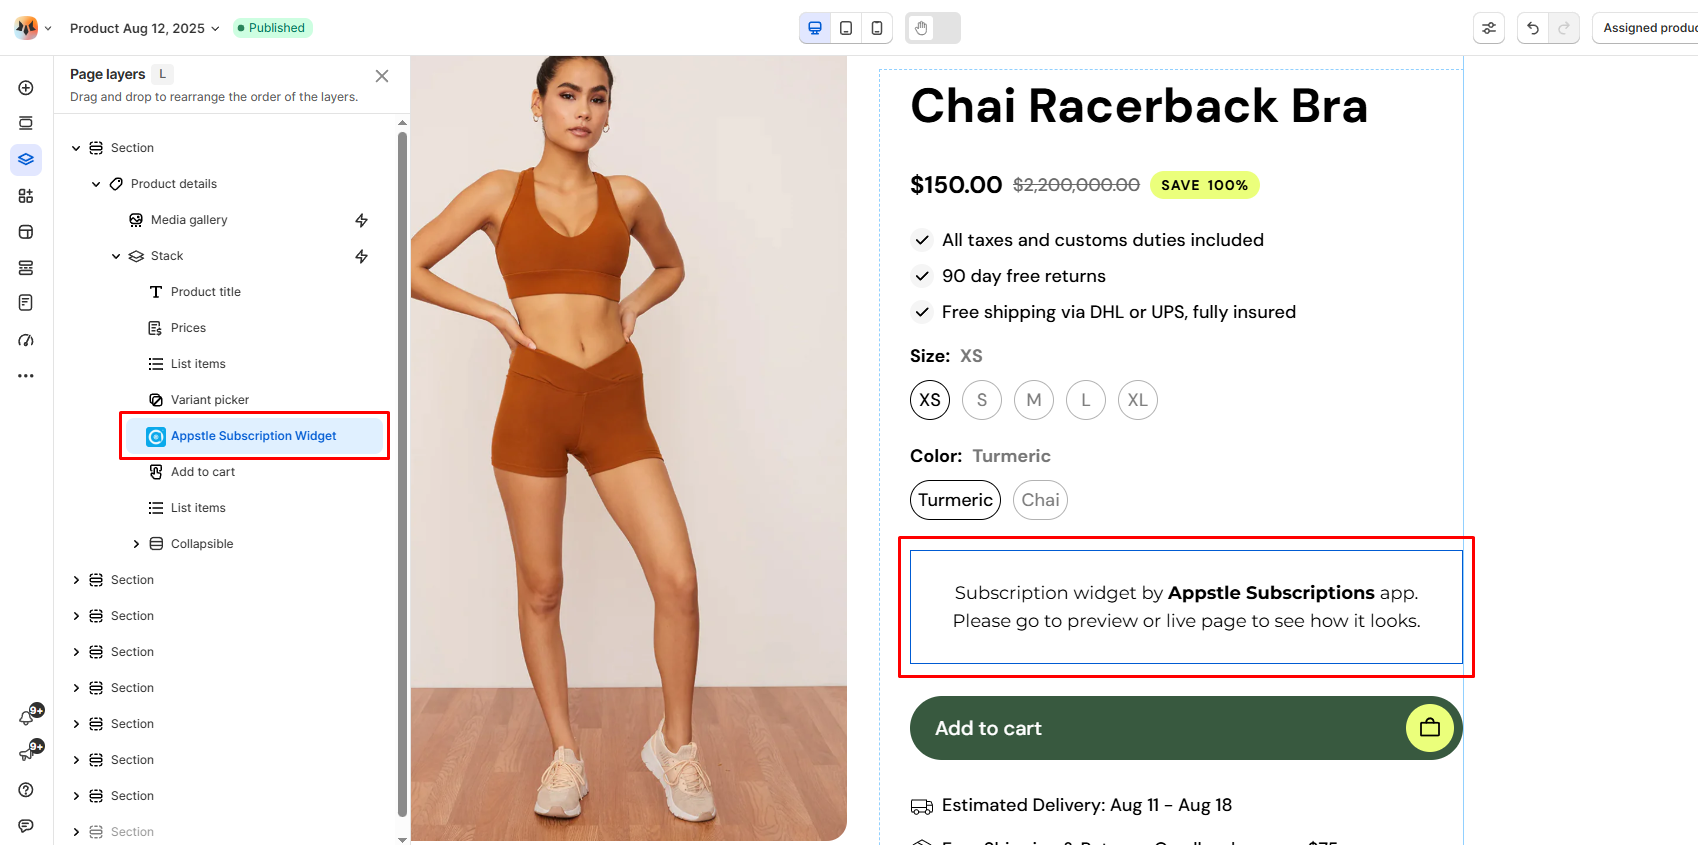
Task: Open the Add element plus icon in sidebar
Action: [26, 88]
